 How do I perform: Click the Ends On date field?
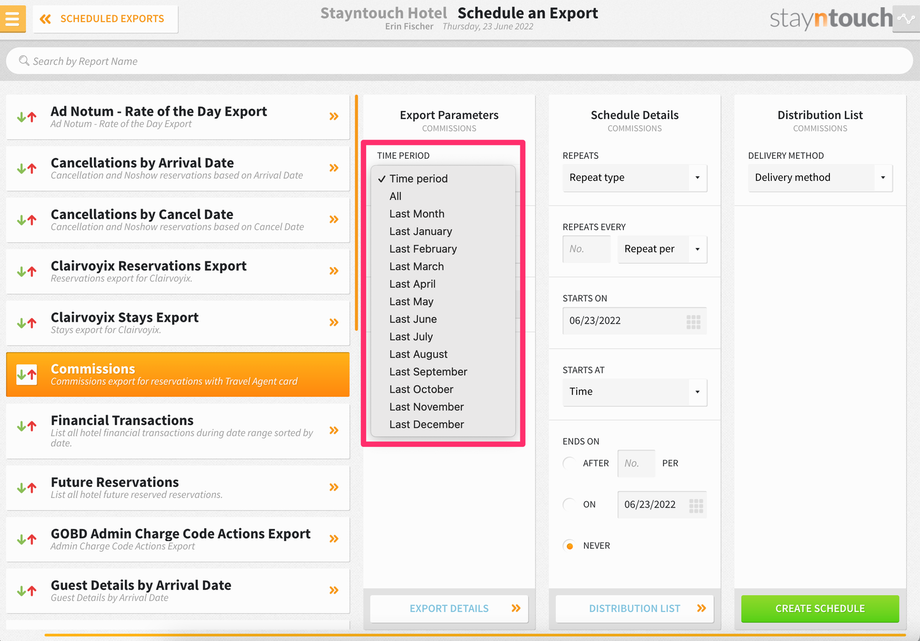pos(662,504)
